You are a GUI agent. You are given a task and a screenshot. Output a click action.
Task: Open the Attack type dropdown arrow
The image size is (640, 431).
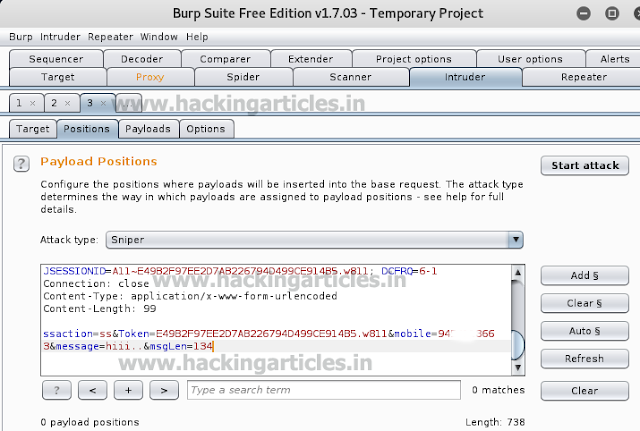tap(516, 240)
